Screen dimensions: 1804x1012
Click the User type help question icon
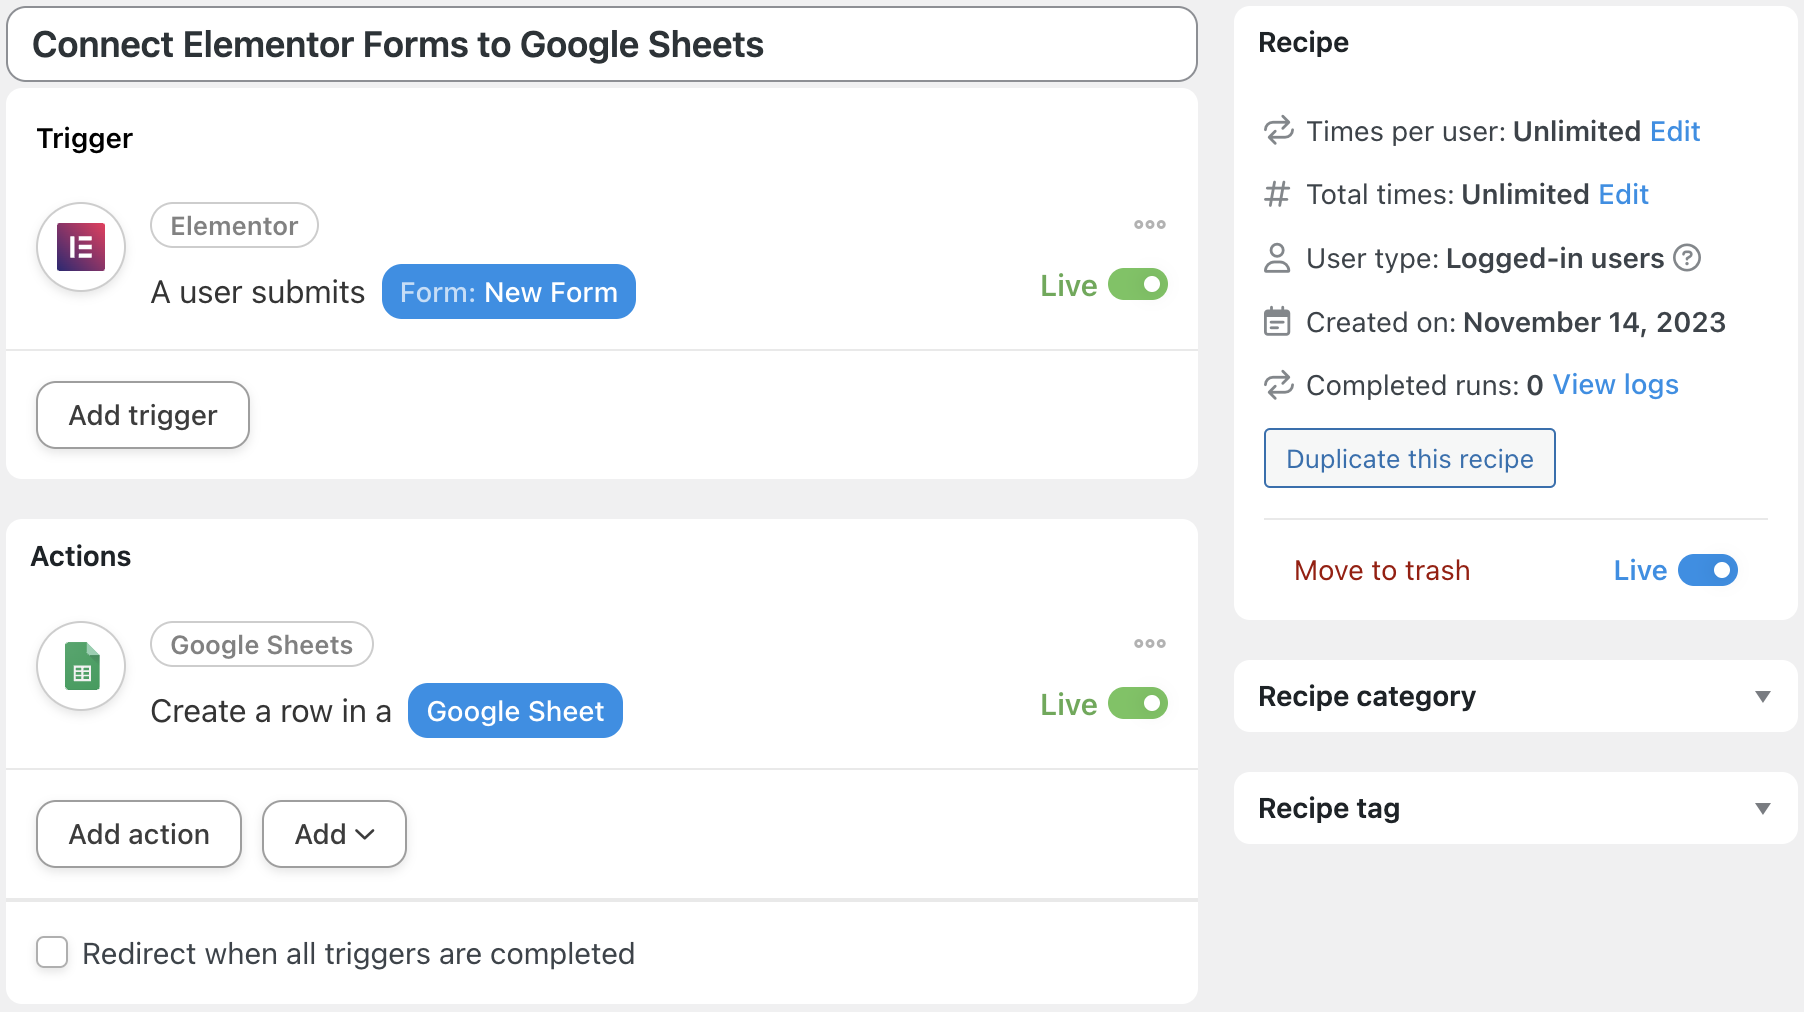point(1687,258)
